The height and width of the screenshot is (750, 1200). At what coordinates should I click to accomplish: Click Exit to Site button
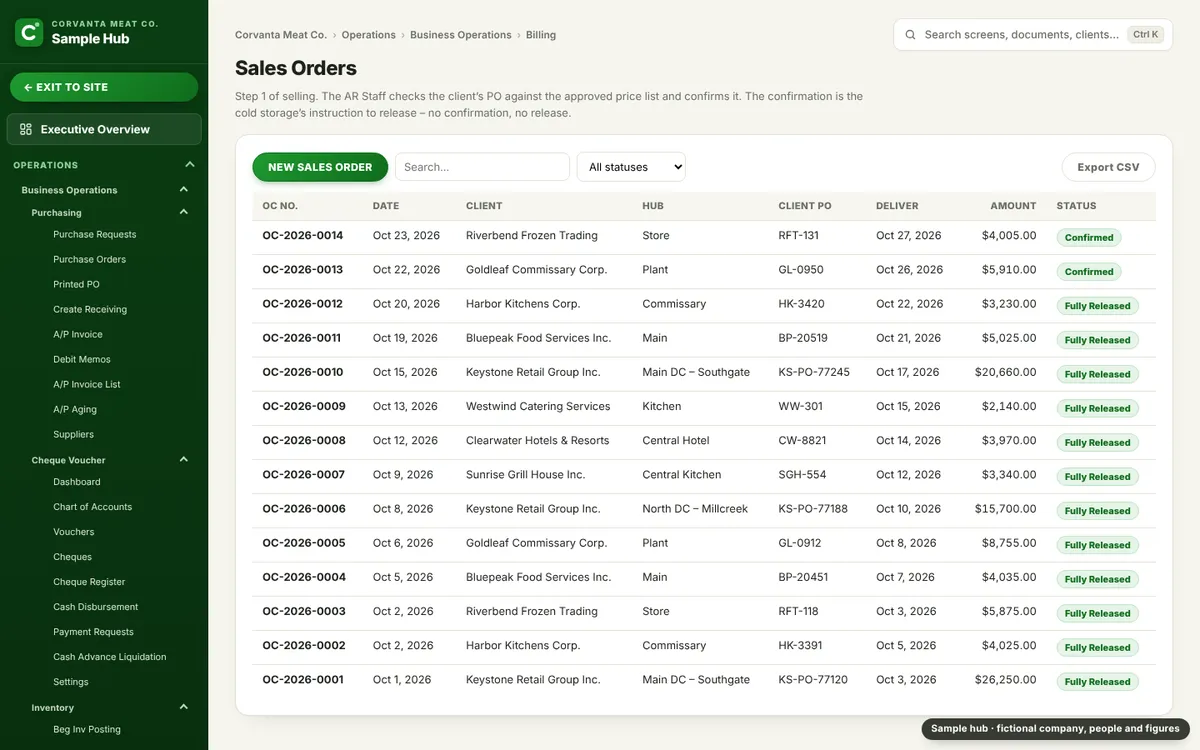pyautogui.click(x=104, y=87)
